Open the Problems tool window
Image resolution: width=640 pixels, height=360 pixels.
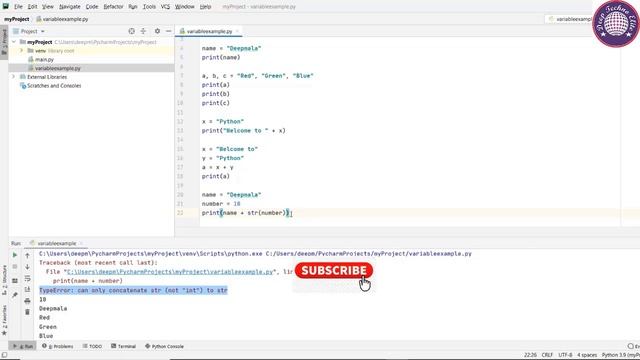coord(58,346)
